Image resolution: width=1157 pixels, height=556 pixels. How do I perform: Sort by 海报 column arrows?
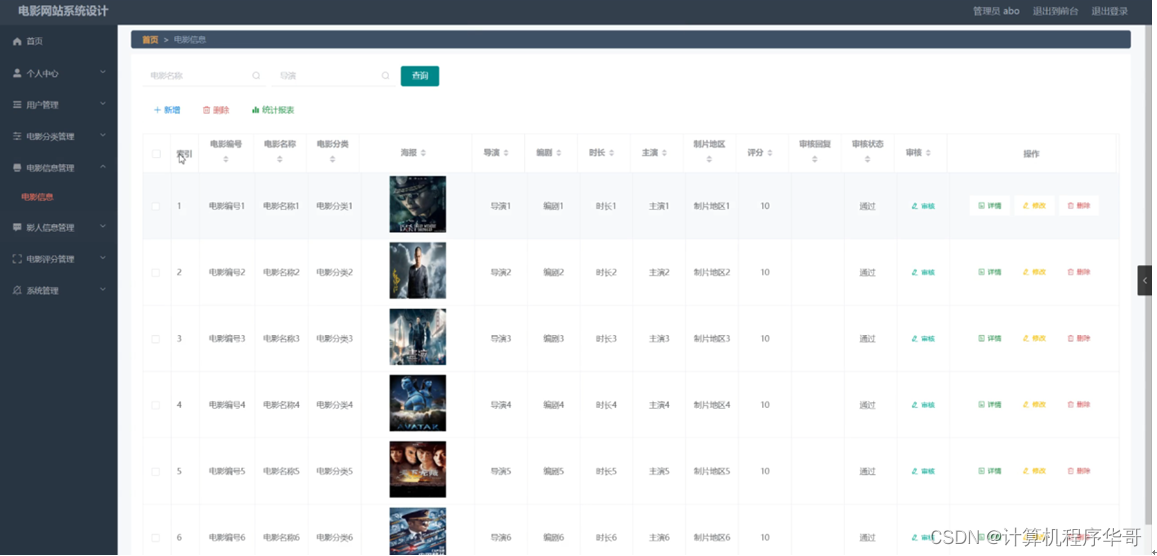coord(423,153)
